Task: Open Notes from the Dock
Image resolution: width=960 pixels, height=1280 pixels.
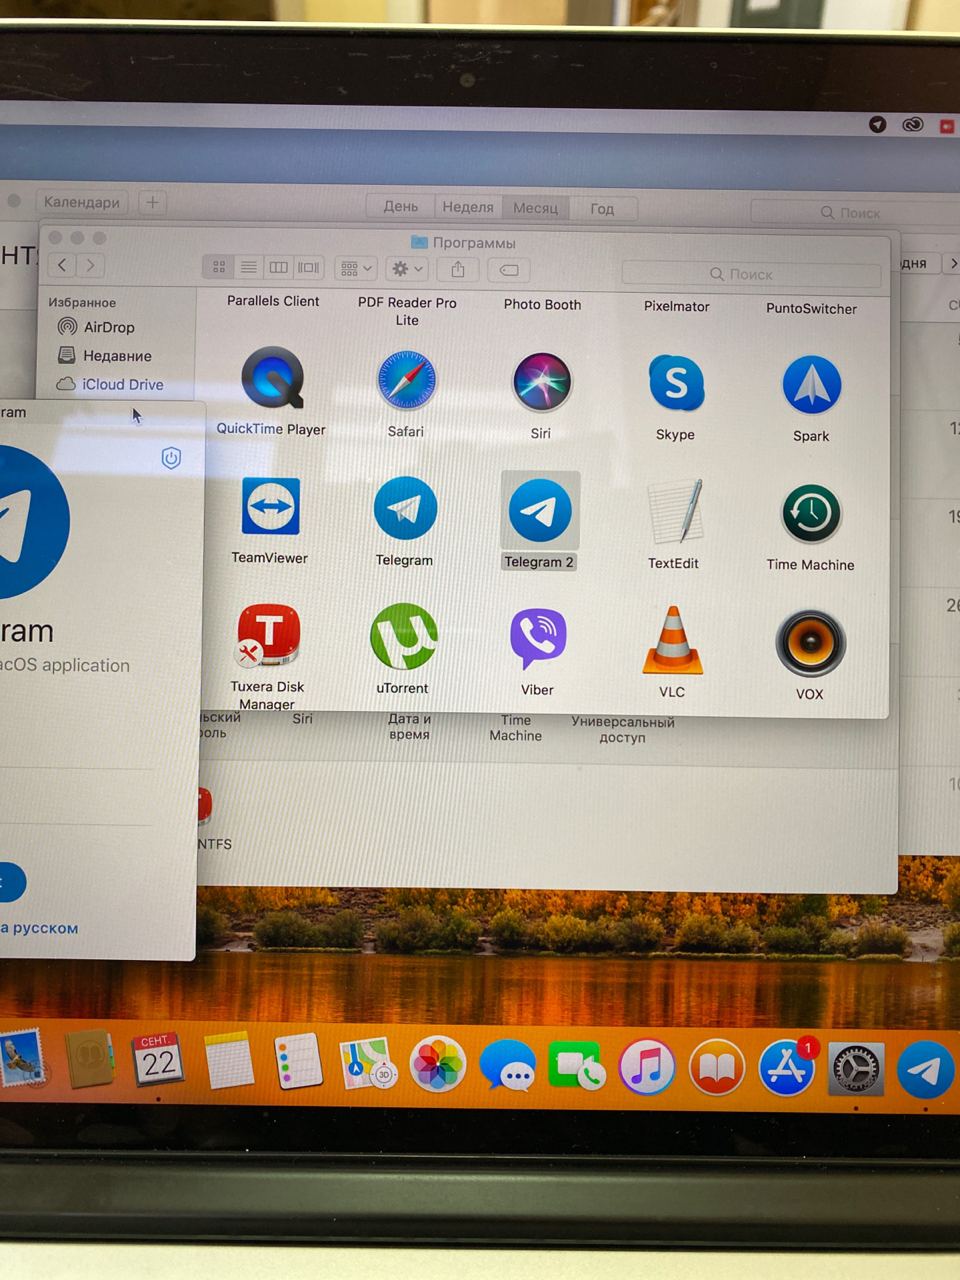Action: click(229, 1061)
